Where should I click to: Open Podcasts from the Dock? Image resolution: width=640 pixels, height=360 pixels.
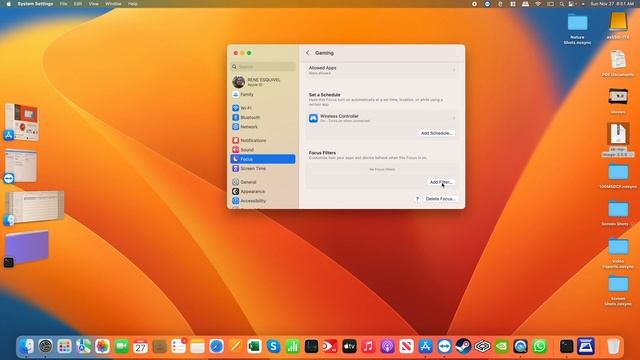tap(387, 346)
